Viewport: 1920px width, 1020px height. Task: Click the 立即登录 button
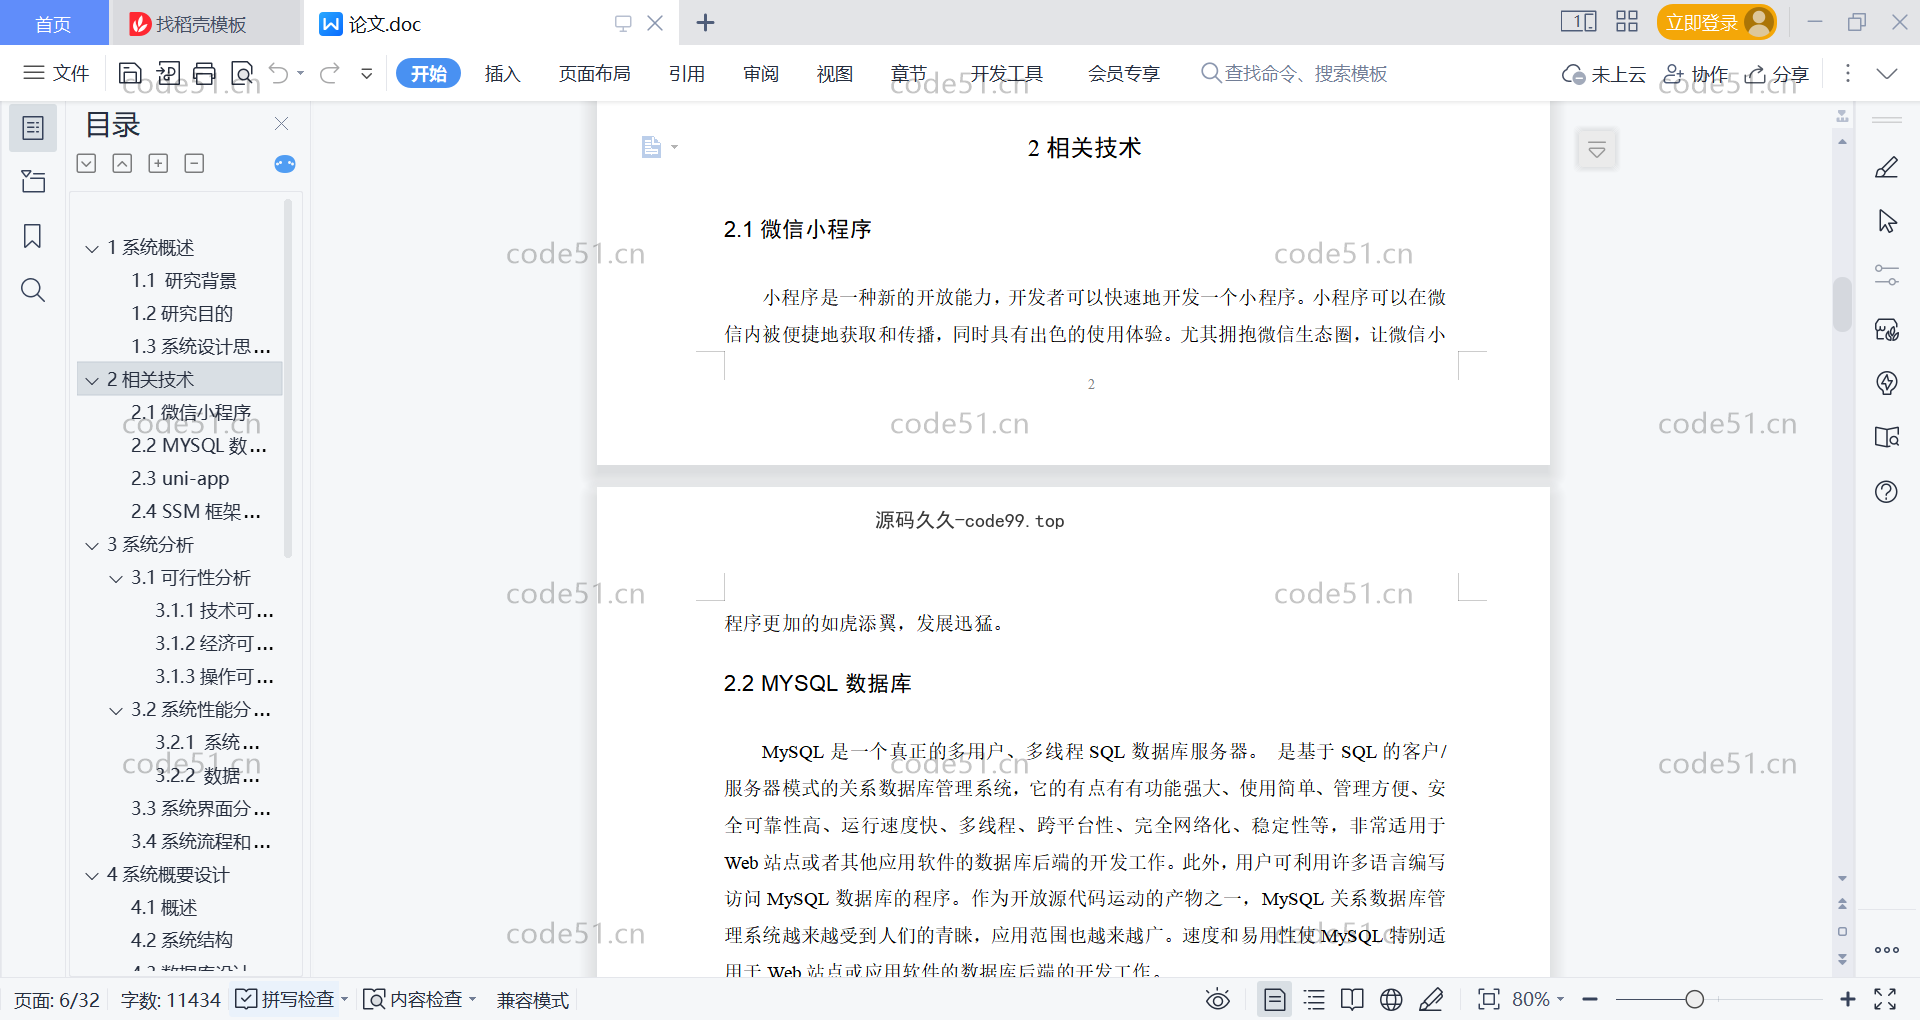click(x=1716, y=22)
